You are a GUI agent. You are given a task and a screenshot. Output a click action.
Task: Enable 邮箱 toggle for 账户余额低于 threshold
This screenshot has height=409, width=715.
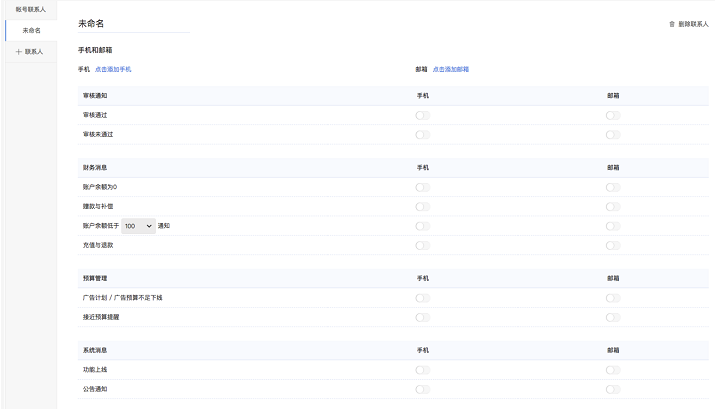(612, 226)
